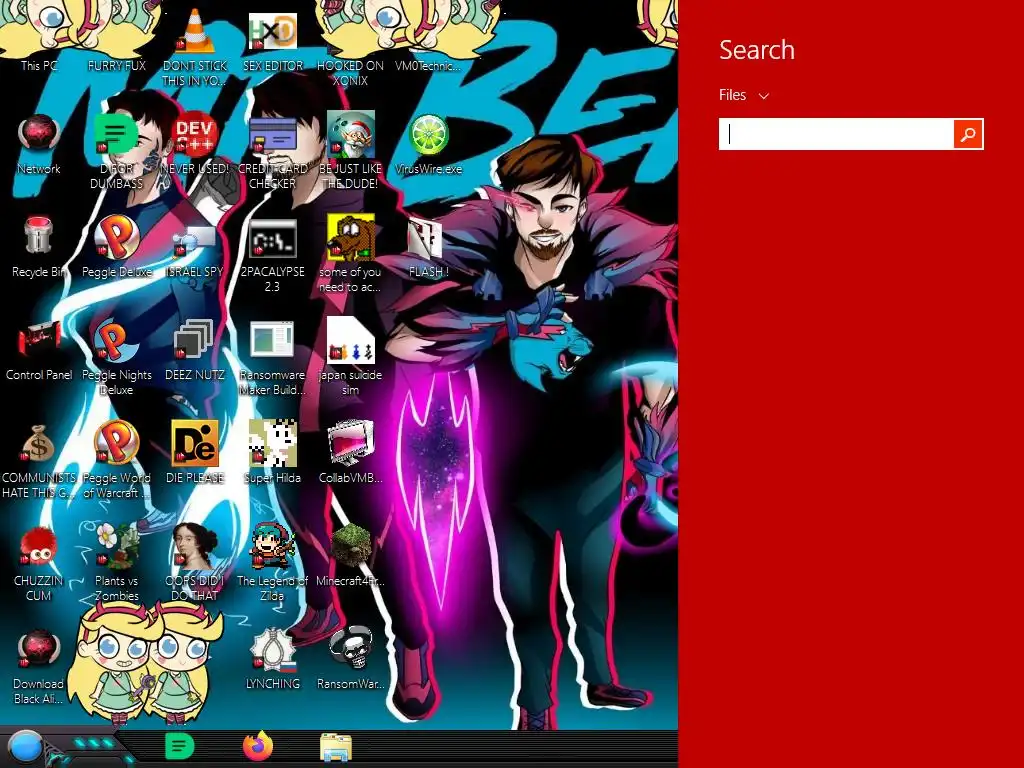Viewport: 1024px width, 768px height.
Task: Select the LYNCHING shortcut icon
Action: tap(272, 658)
